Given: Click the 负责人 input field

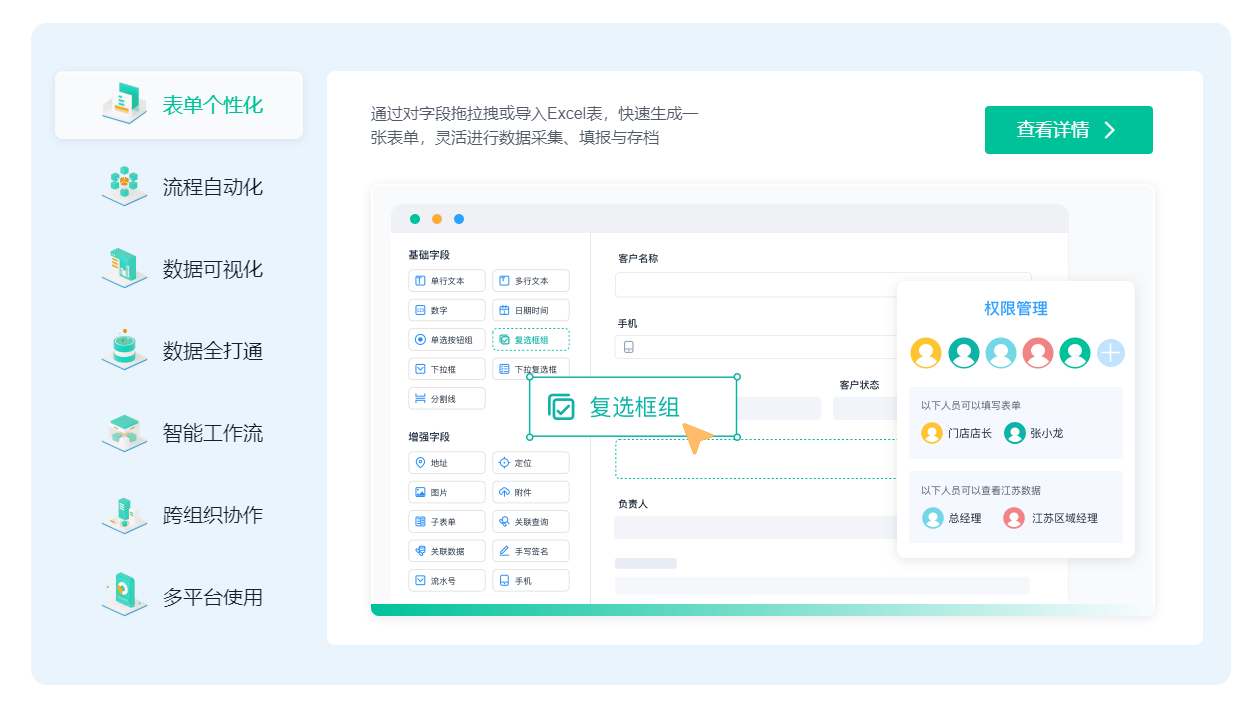Looking at the screenshot, I should [x=756, y=528].
